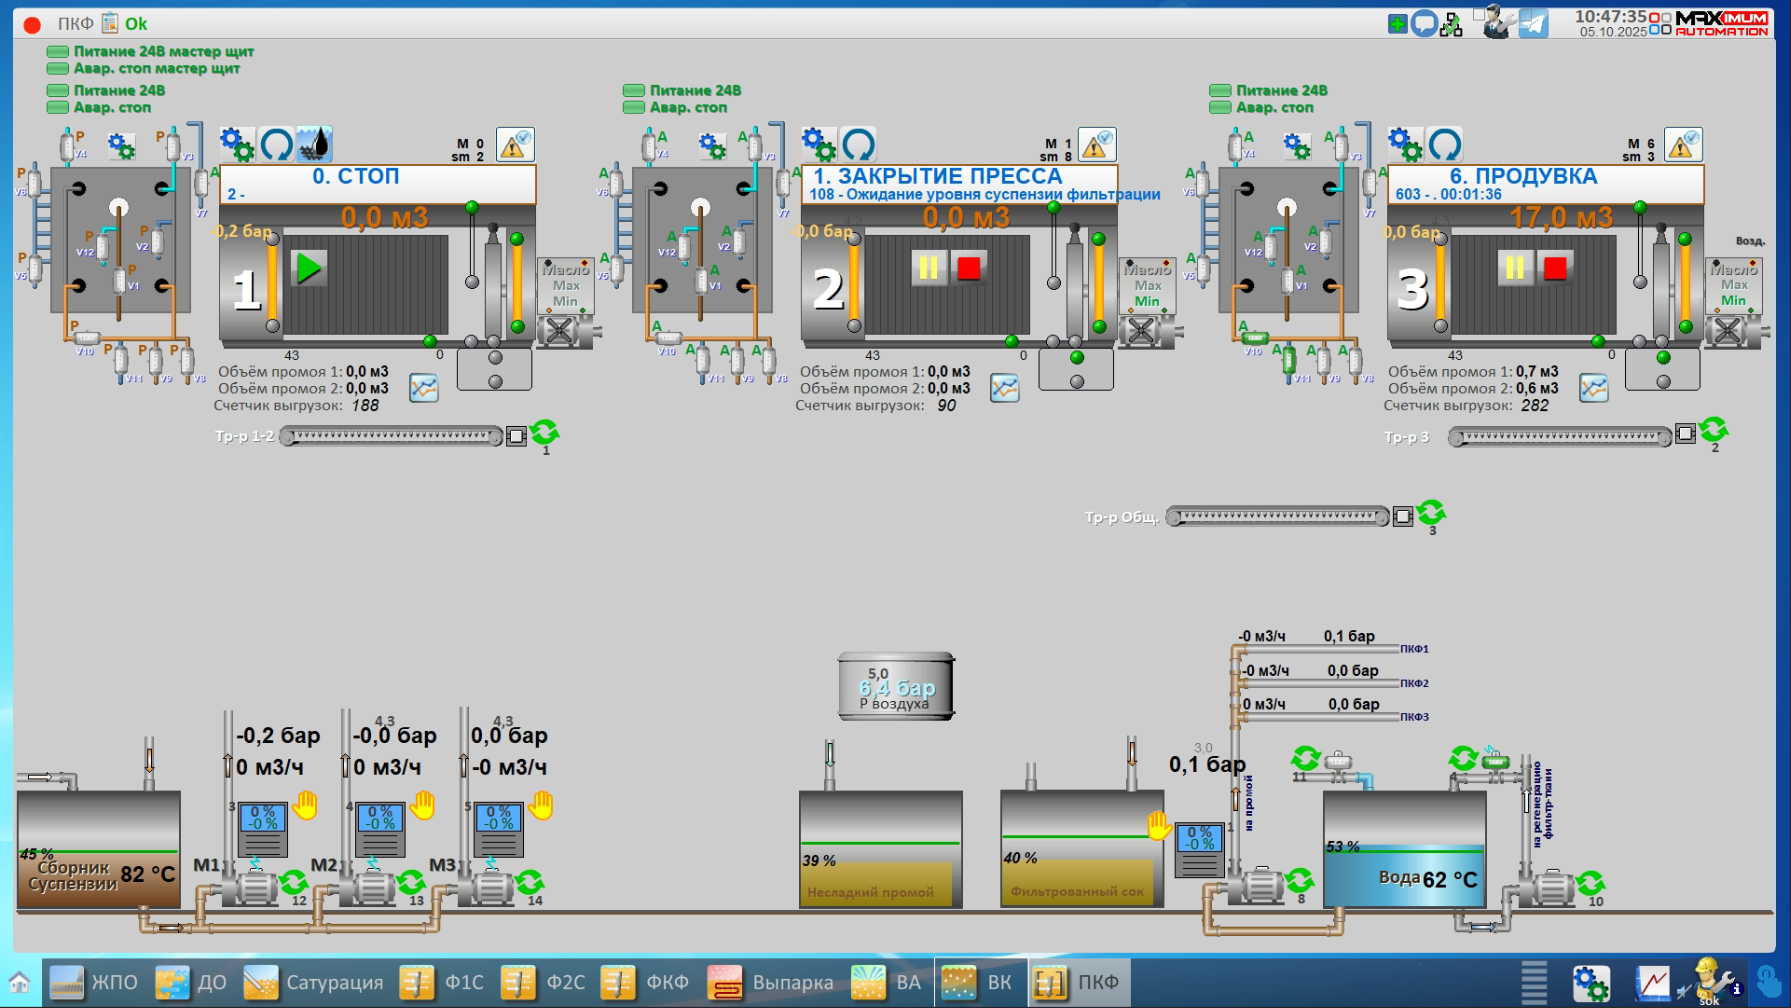Click press 1 oil drop wash icon
Image resolution: width=1791 pixels, height=1008 pixels.
315,144
